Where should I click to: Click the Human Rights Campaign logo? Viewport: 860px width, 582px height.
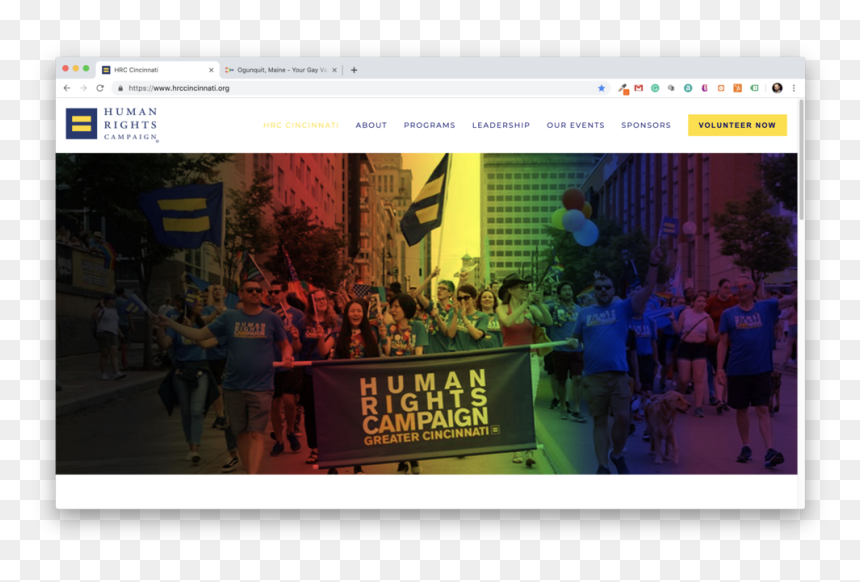(x=112, y=125)
